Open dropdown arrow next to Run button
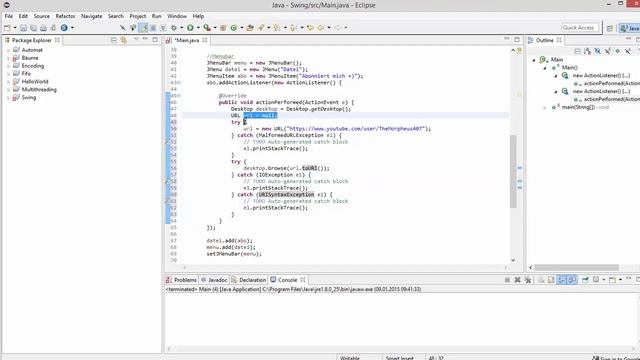This screenshot has height=360, width=640. (x=198, y=28)
